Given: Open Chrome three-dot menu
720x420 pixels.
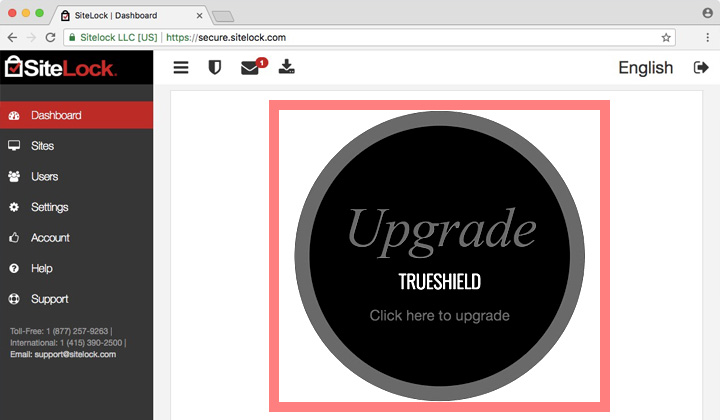Looking at the screenshot, I should tap(708, 38).
